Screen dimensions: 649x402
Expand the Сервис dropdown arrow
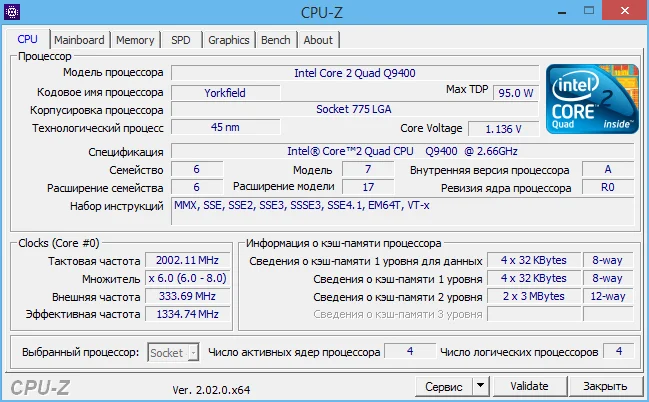(x=481, y=386)
